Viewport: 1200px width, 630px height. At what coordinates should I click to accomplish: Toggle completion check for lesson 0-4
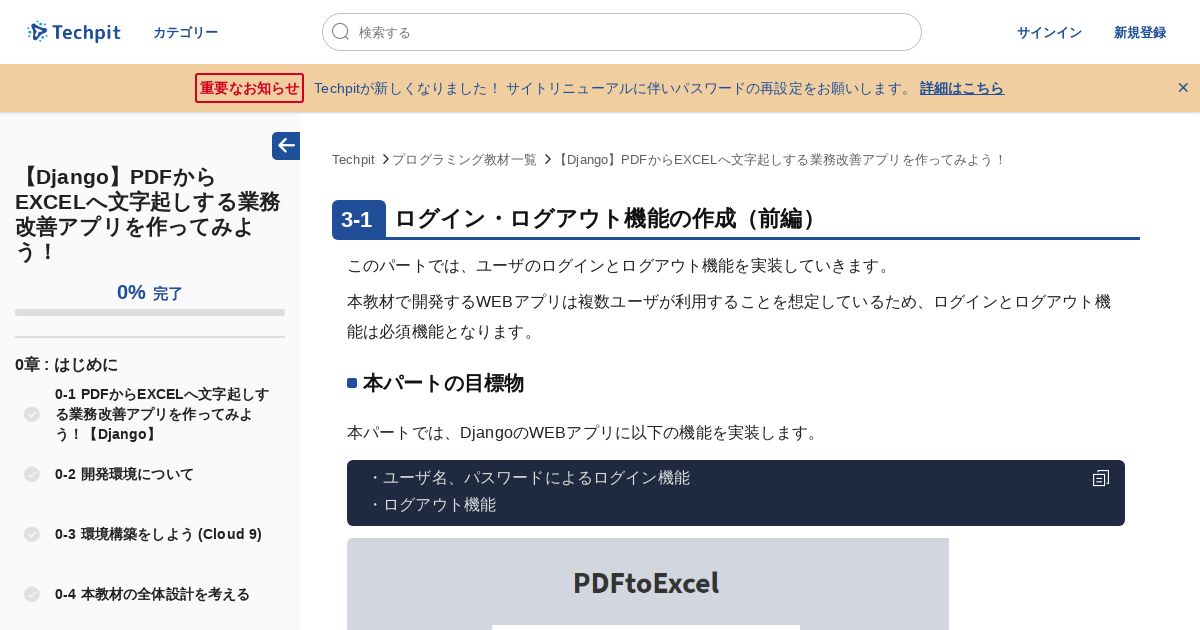[32, 594]
